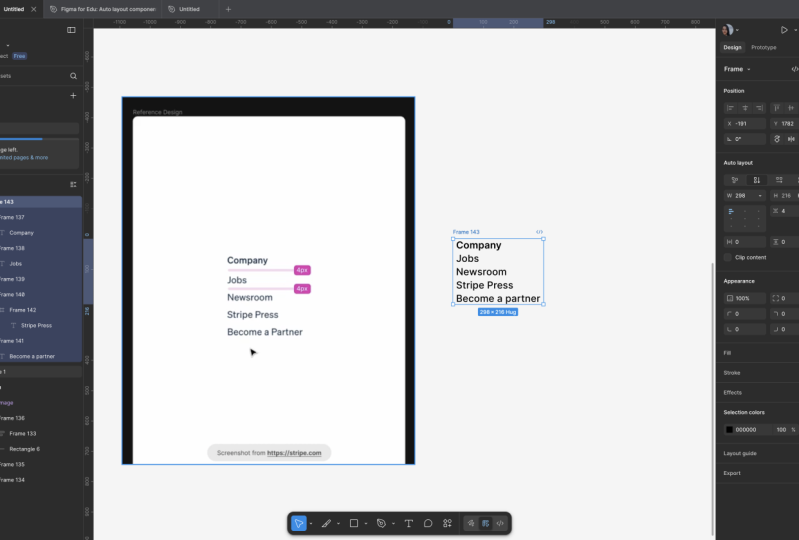This screenshot has width=799, height=540.
Task: Toggle the left sidebar panel icon
Action: [71, 30]
